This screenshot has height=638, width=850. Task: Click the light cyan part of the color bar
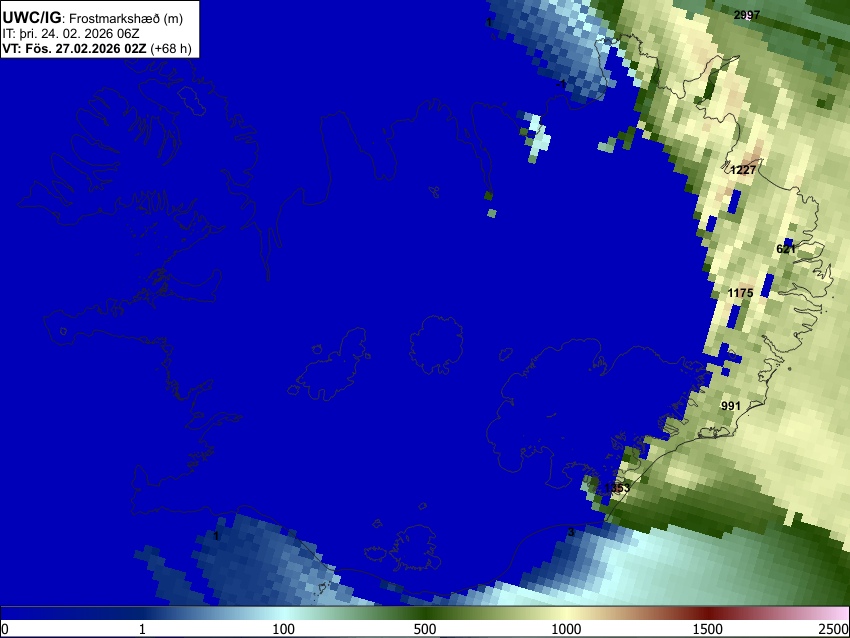coord(283,614)
